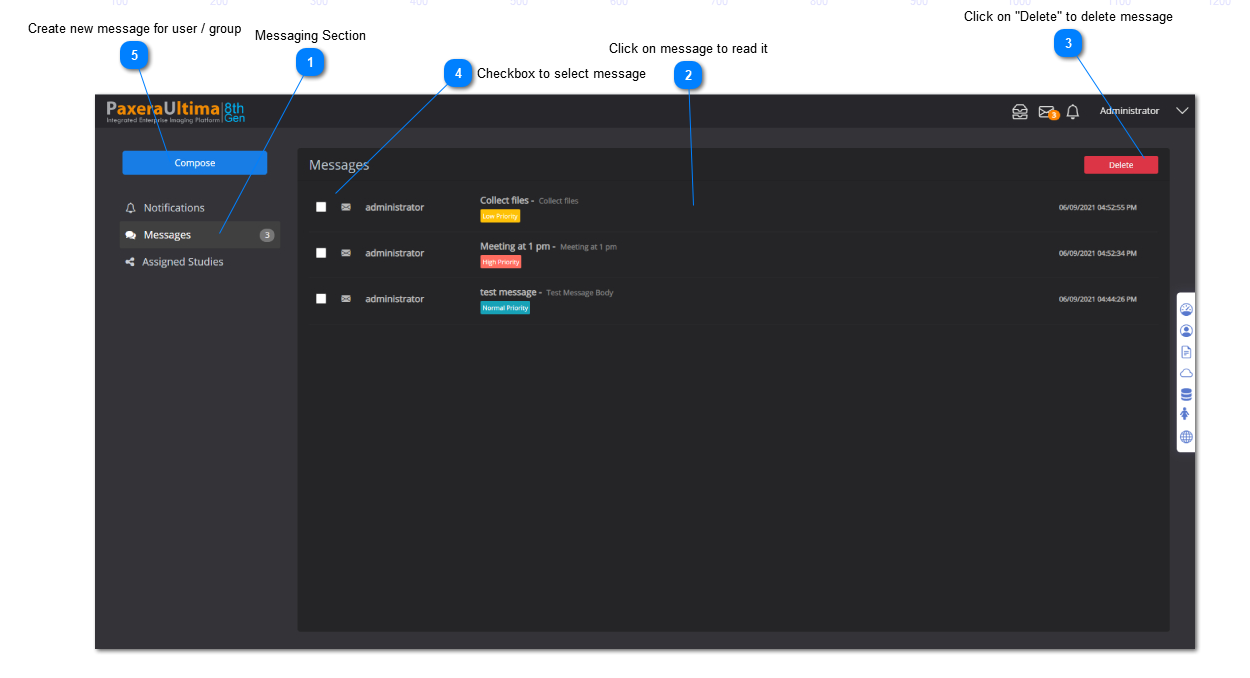Open the Administrator user menu
The height and width of the screenshot is (678, 1250).
click(x=1129, y=111)
